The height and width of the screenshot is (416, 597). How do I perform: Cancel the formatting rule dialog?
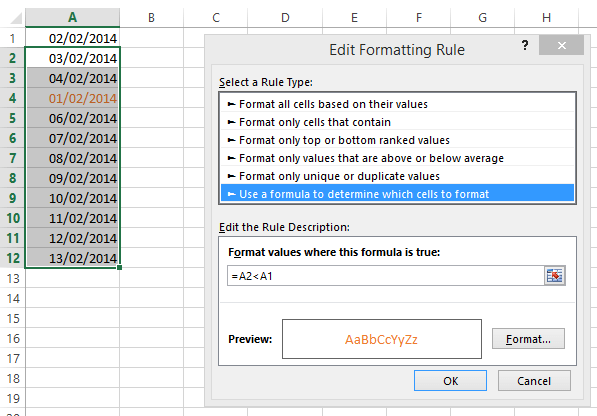coord(534,381)
